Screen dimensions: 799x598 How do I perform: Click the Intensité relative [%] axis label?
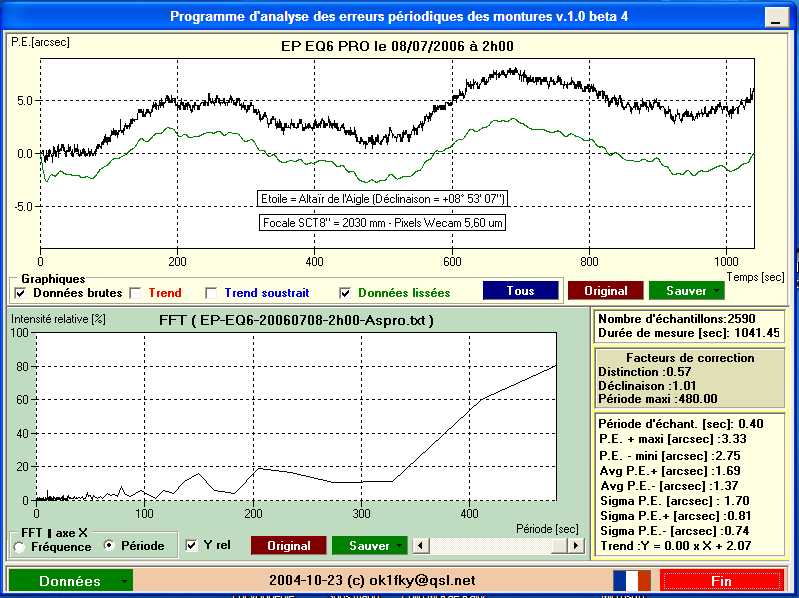(x=58, y=319)
